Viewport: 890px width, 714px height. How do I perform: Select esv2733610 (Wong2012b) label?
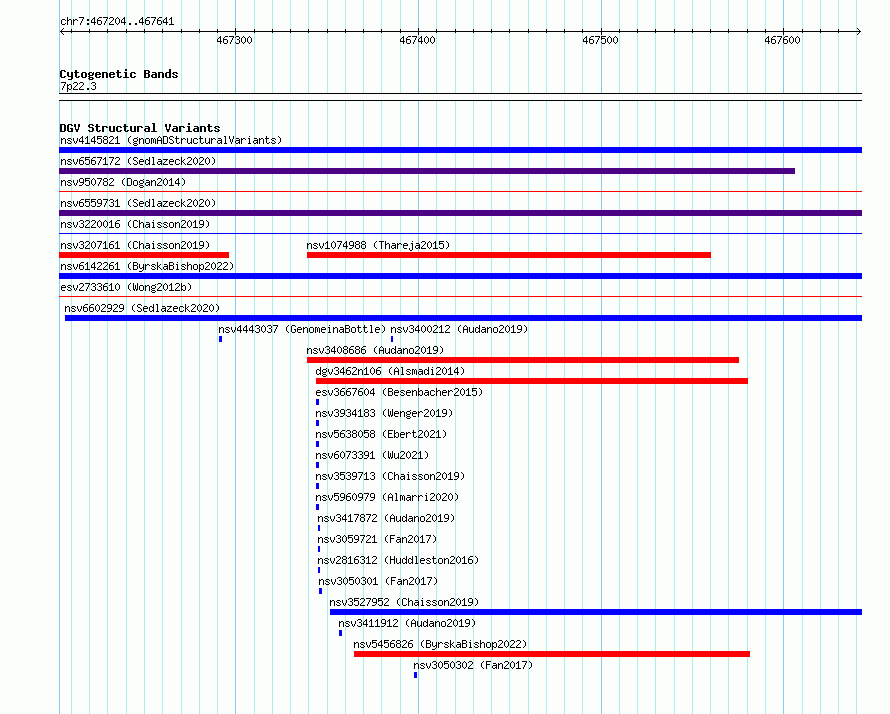[126, 287]
